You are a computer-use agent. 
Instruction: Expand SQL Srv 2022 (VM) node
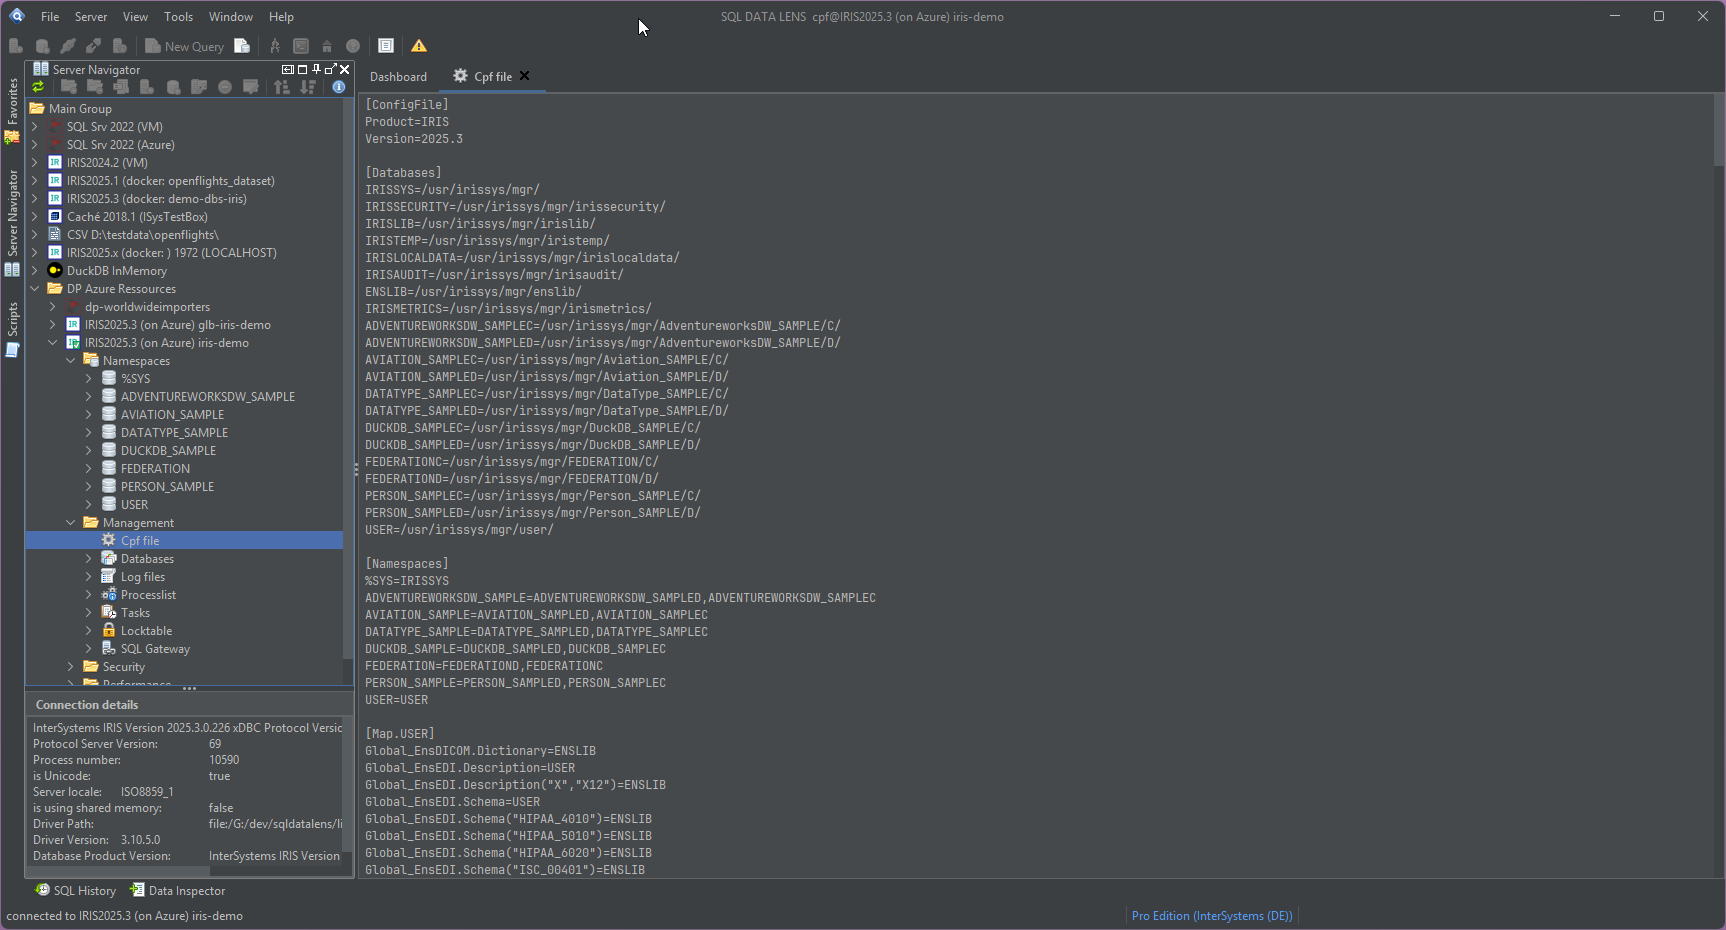pos(35,127)
